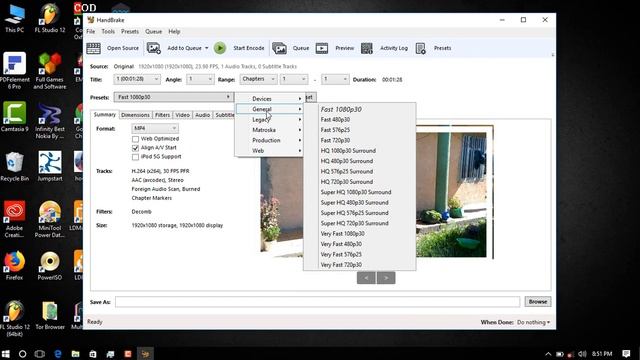Open action center notification icon

(627, 354)
